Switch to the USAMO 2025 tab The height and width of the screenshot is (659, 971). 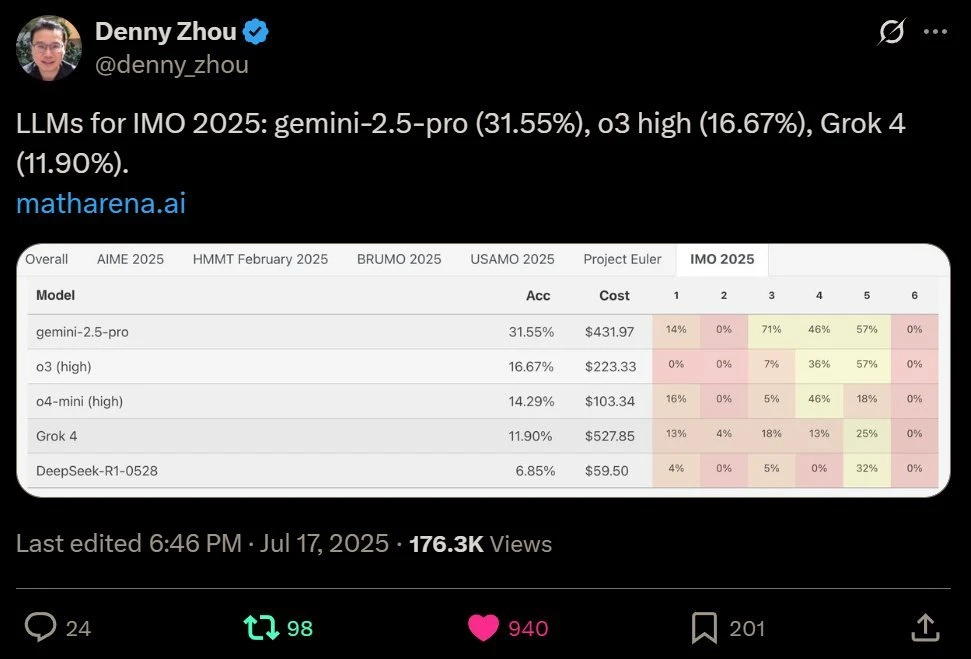[x=512, y=259]
